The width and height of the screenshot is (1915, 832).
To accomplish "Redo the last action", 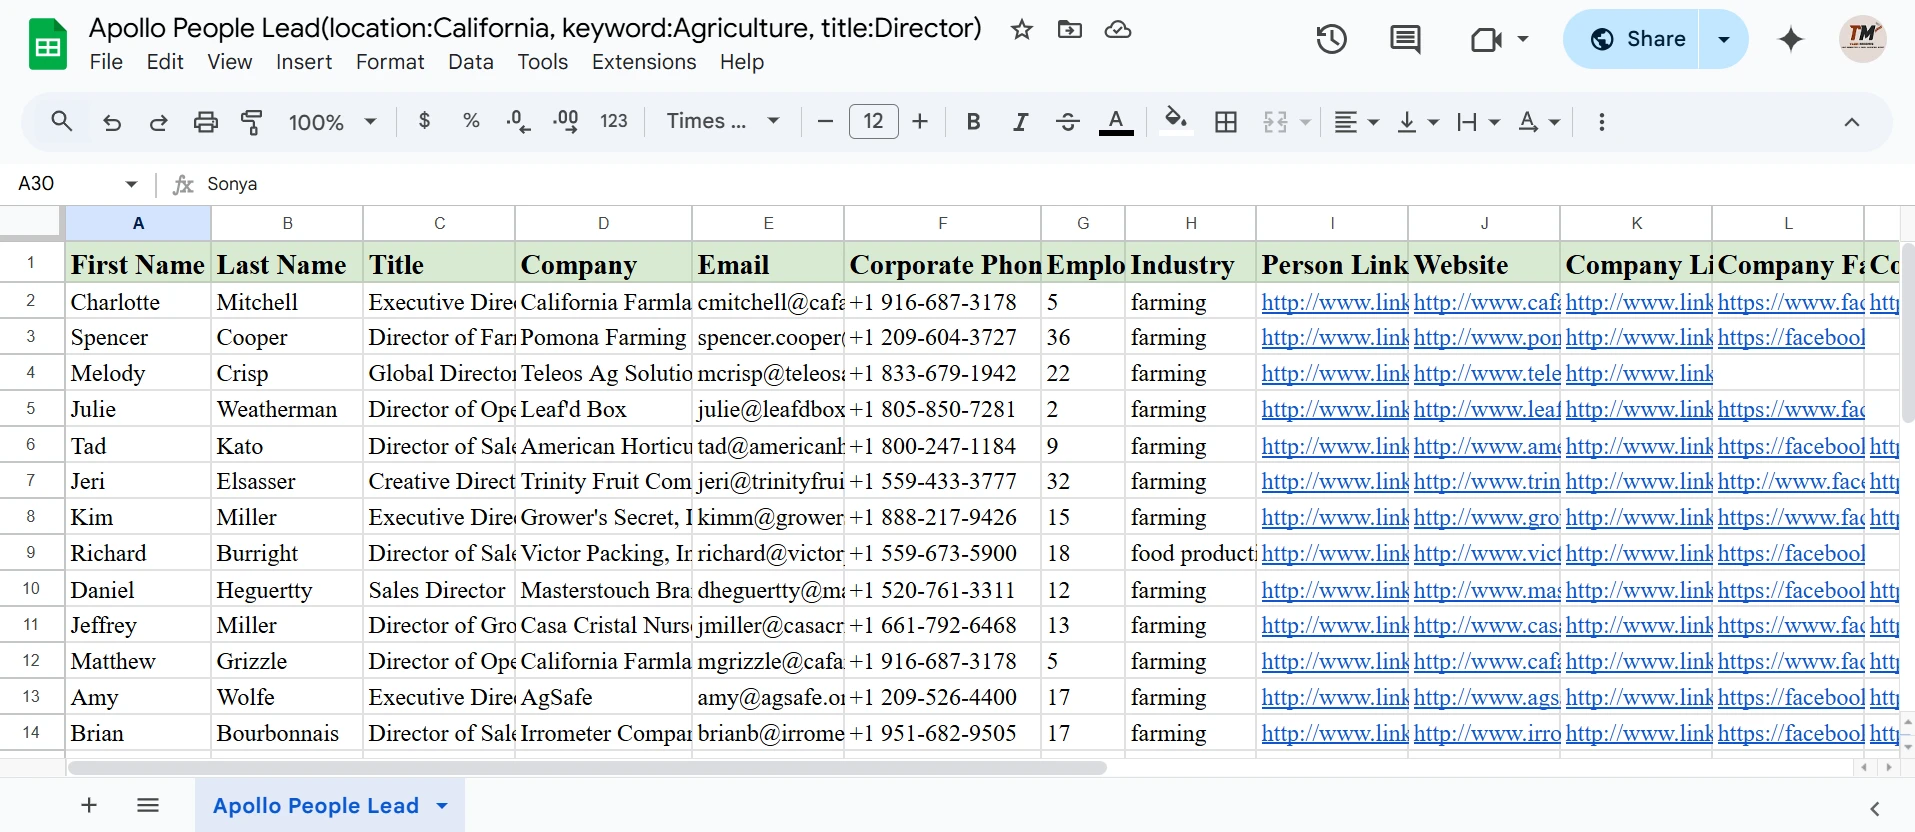I will (x=158, y=122).
